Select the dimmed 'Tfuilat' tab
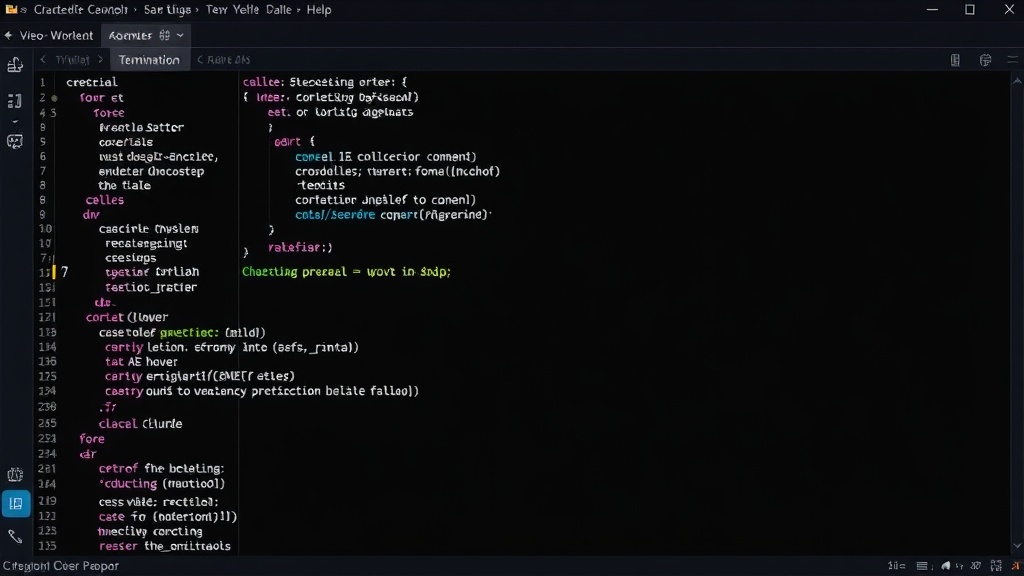Viewport: 1024px width, 576px height. [x=72, y=59]
